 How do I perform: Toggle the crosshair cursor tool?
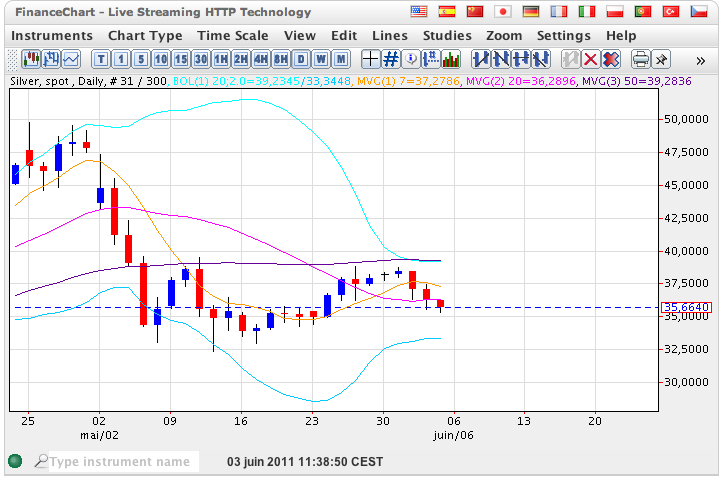(370, 59)
